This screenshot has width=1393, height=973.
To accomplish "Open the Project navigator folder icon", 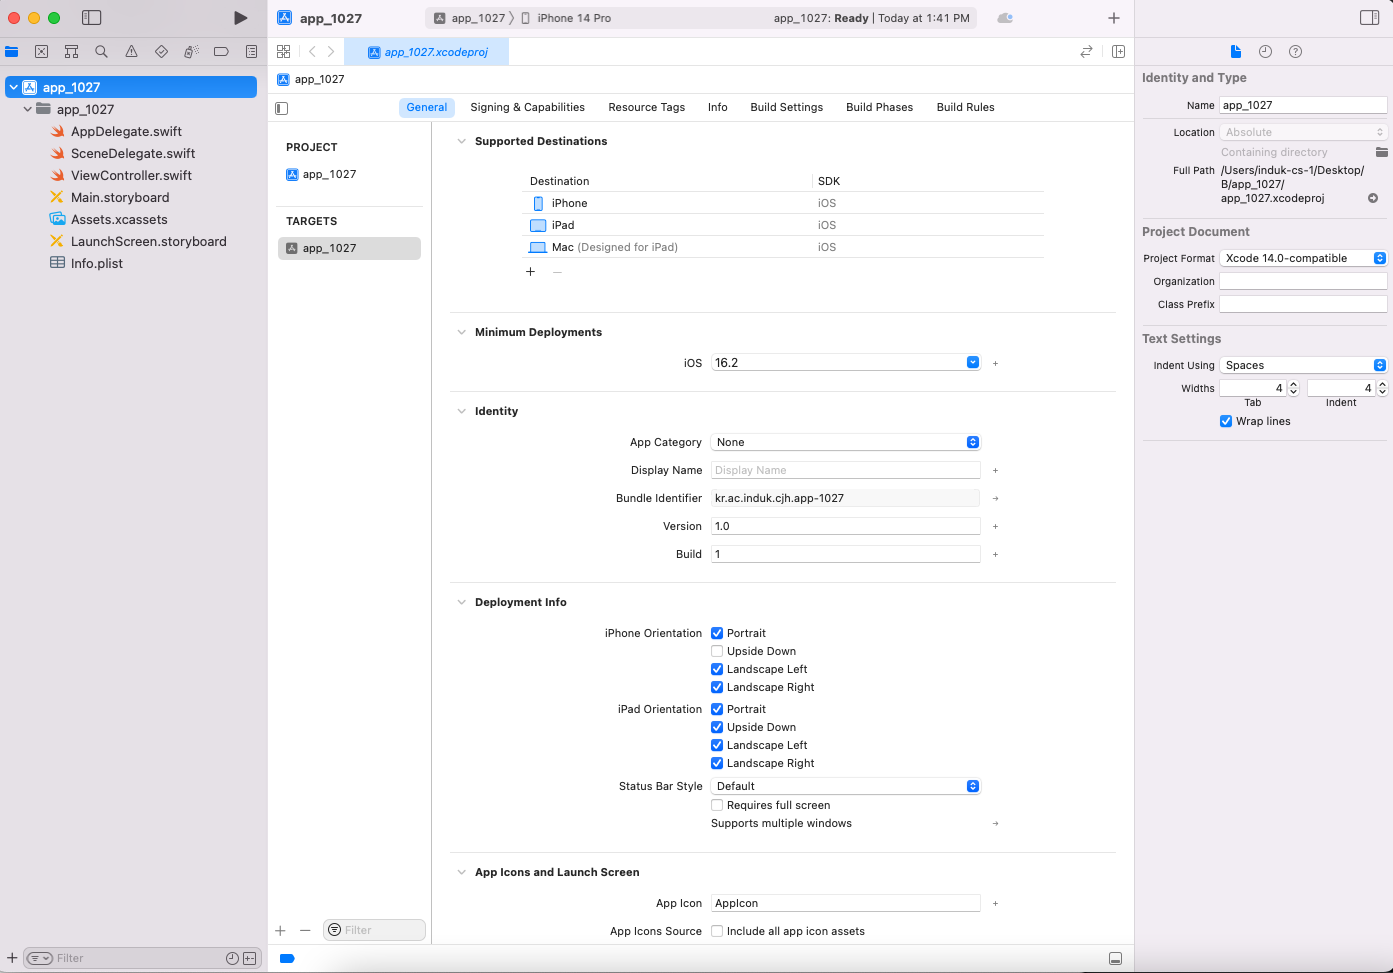I will point(12,51).
